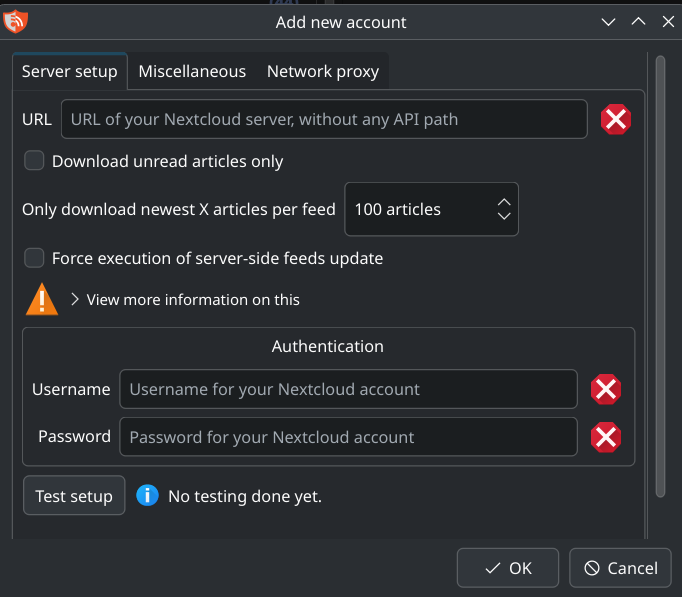Click the red error icon beside URL field

(616, 120)
